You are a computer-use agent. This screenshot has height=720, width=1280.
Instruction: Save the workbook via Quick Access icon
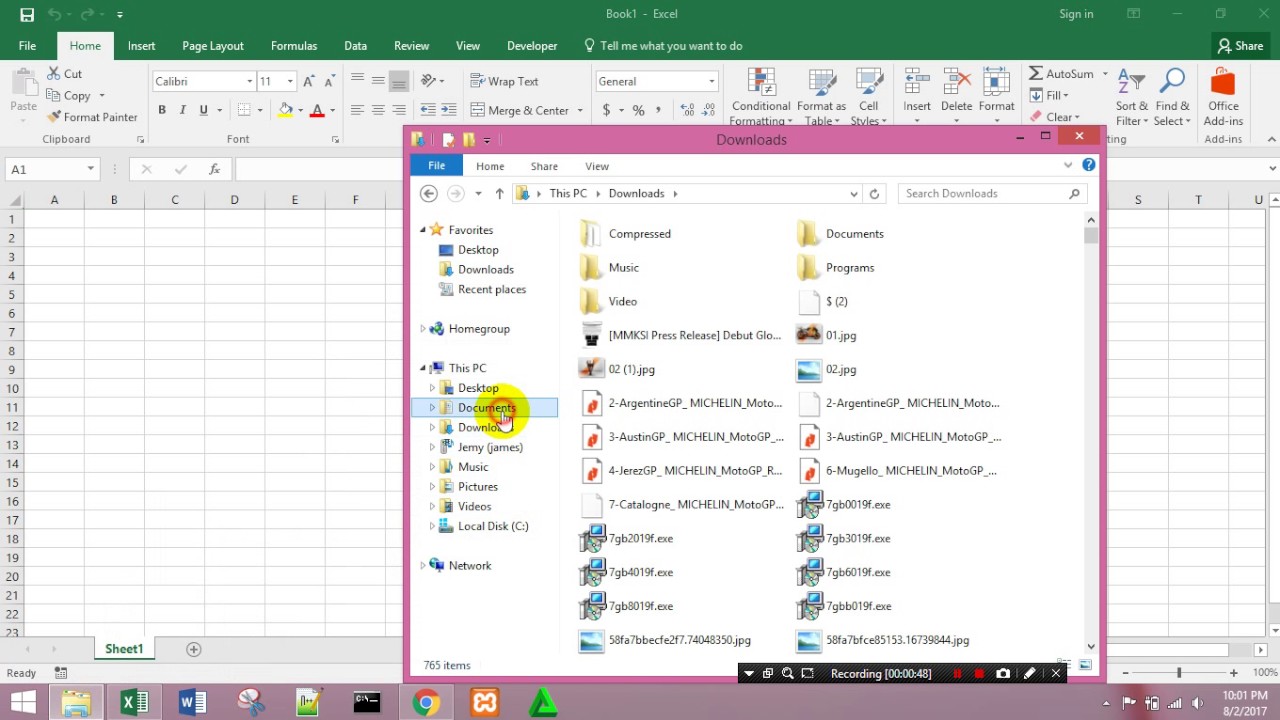[27, 14]
